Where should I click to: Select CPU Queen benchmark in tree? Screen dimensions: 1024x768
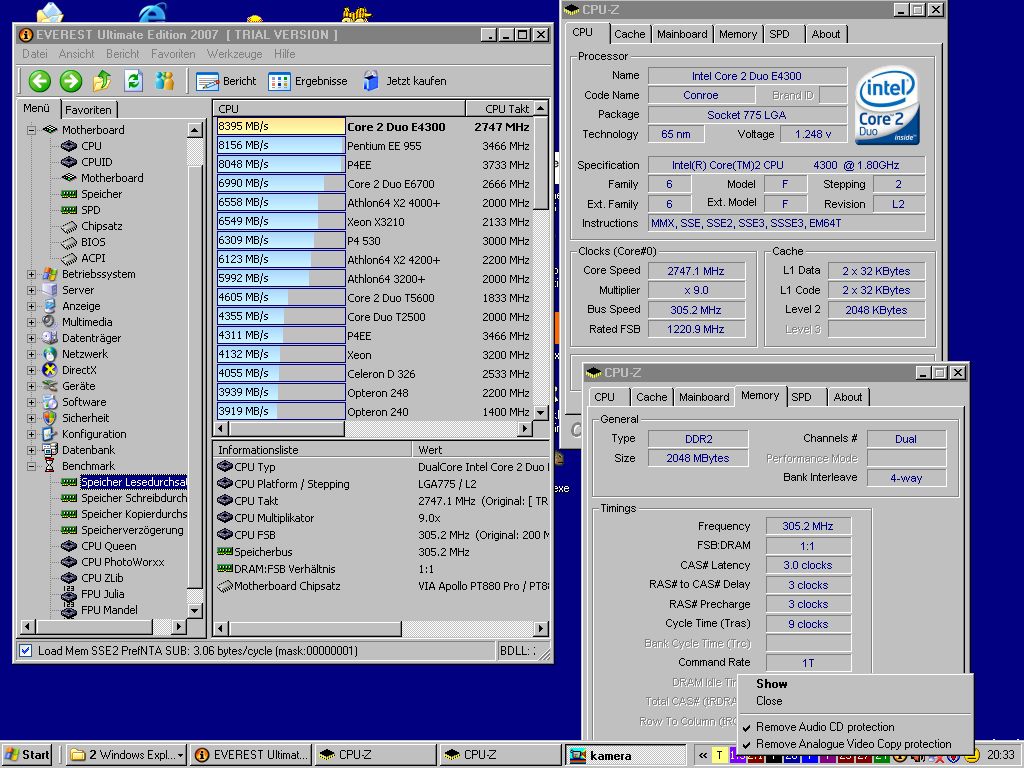click(x=108, y=546)
